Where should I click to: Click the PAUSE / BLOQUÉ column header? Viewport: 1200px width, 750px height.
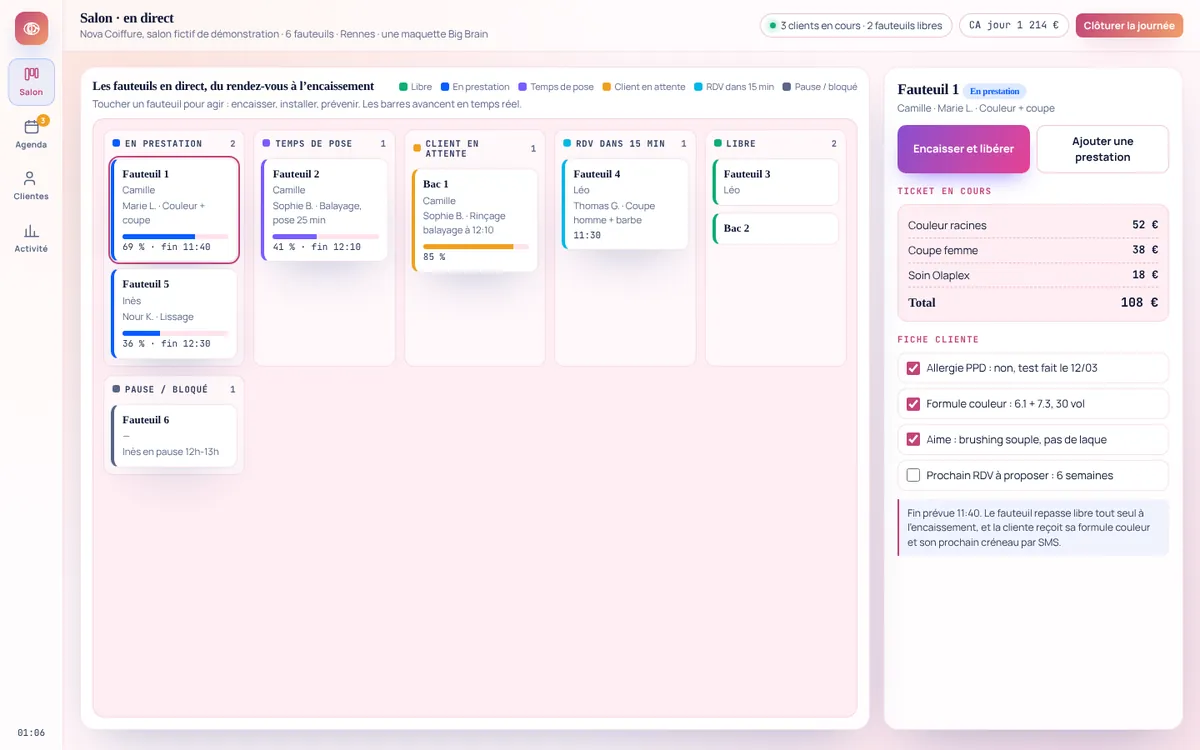(x=174, y=389)
